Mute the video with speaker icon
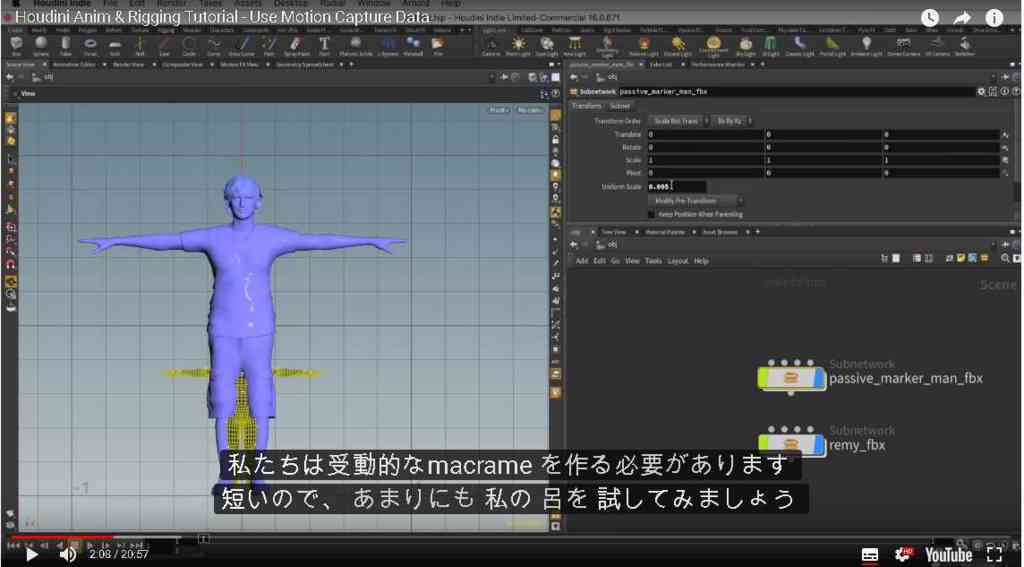This screenshot has width=1024, height=567. (x=67, y=555)
